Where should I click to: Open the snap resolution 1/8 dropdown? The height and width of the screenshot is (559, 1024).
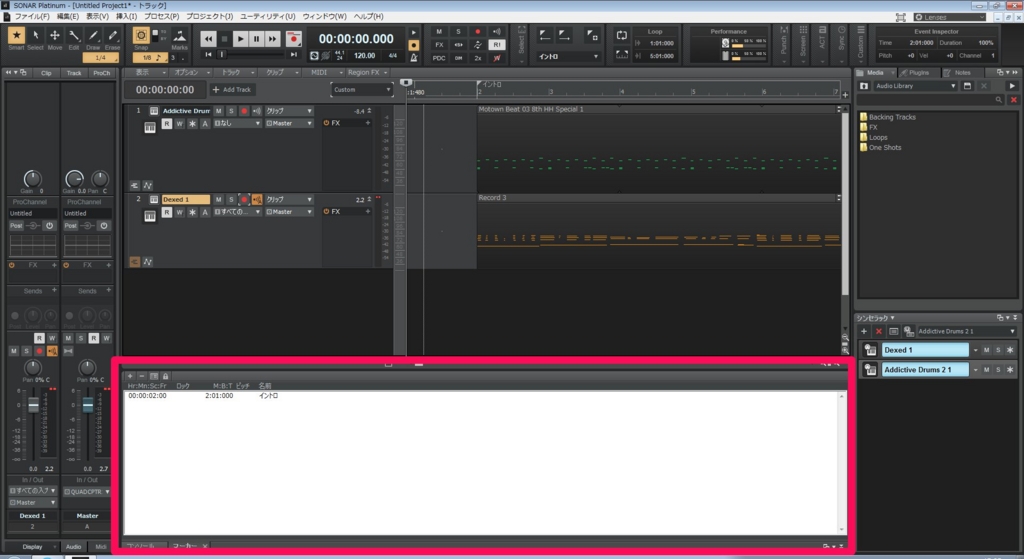tap(150, 57)
